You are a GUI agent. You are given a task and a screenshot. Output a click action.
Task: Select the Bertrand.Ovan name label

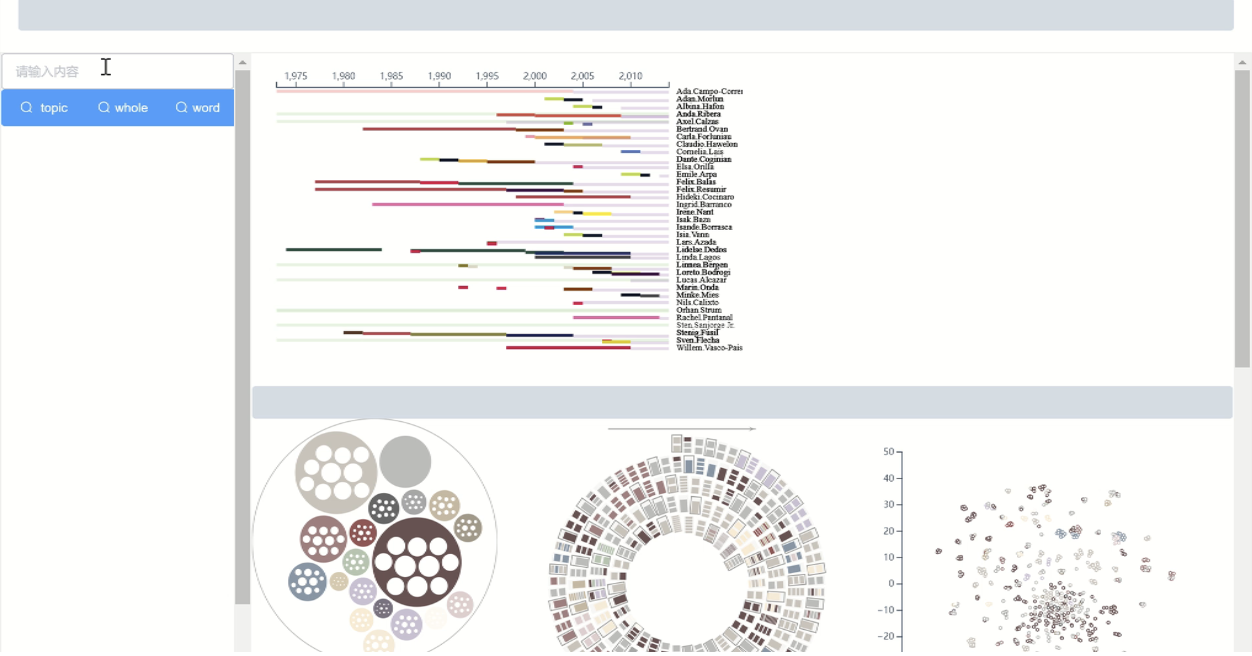click(702, 129)
